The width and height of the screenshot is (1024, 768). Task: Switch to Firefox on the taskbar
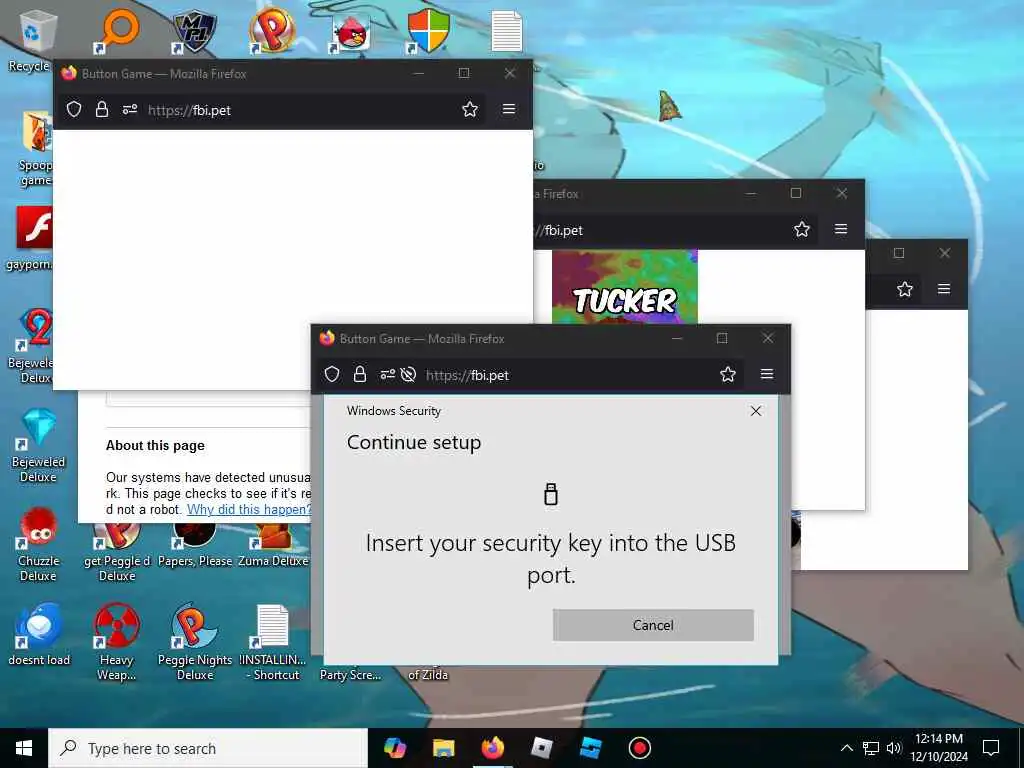tap(492, 748)
